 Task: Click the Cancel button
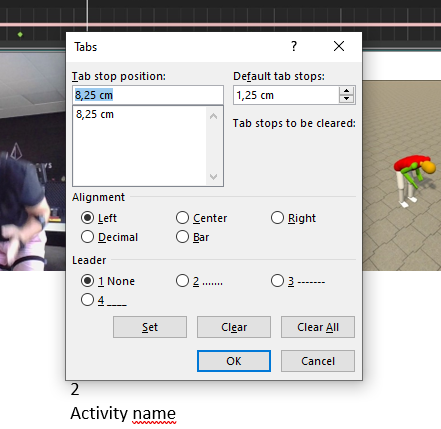318,361
